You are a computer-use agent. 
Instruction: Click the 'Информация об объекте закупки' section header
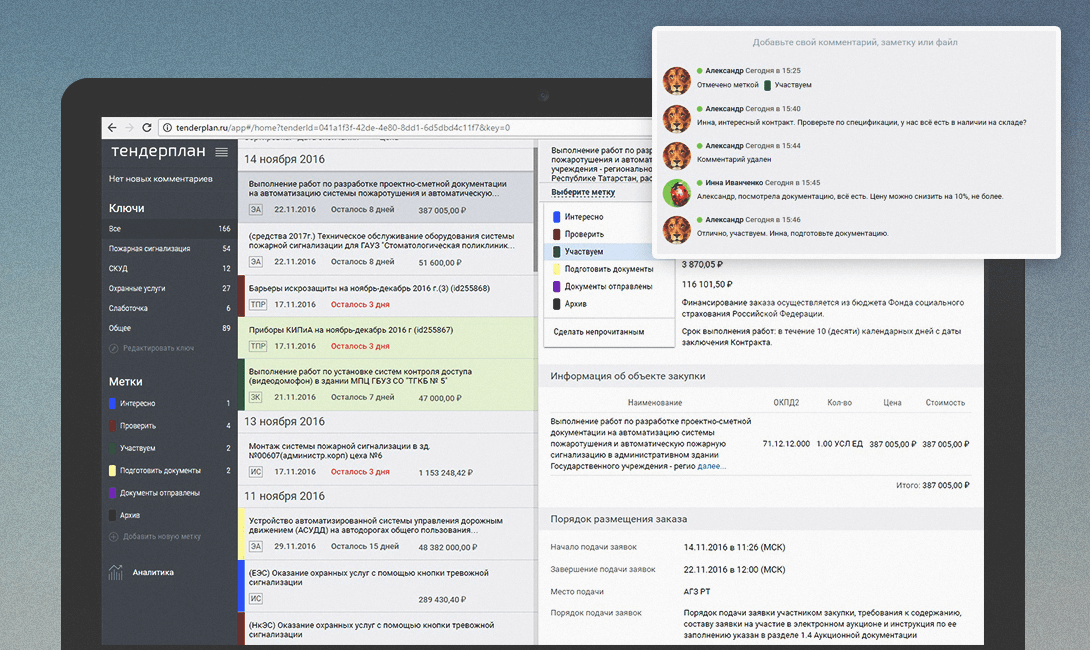[628, 376]
